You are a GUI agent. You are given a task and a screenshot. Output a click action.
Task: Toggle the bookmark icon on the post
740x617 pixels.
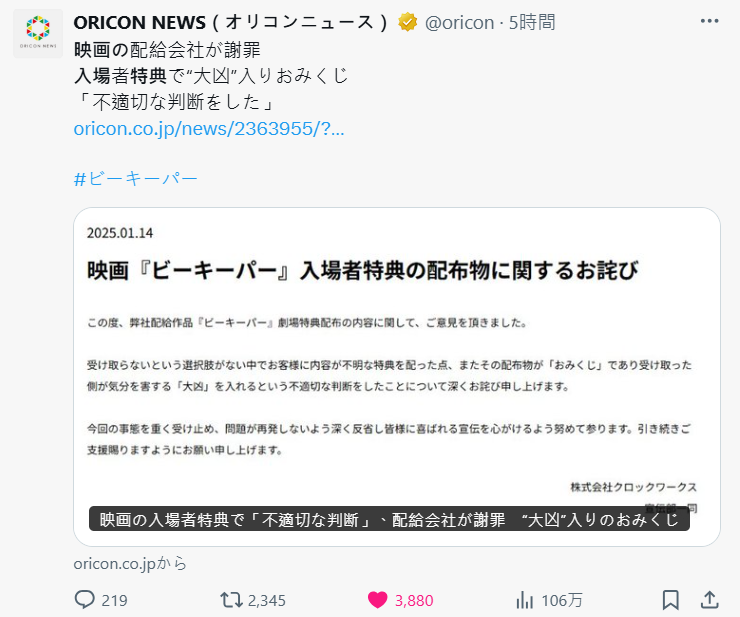[x=671, y=600]
